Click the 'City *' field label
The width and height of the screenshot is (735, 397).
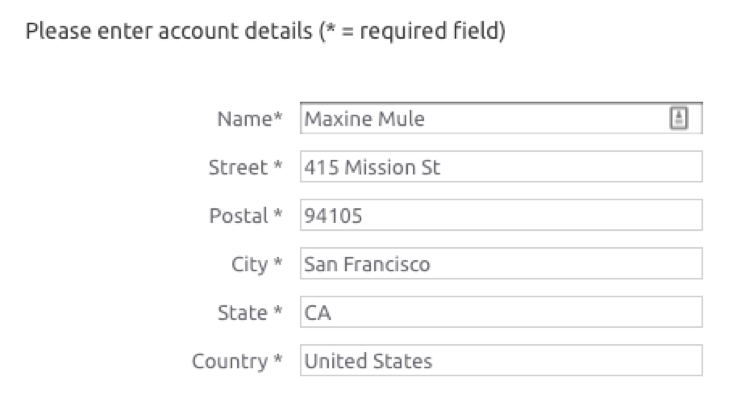pos(257,265)
